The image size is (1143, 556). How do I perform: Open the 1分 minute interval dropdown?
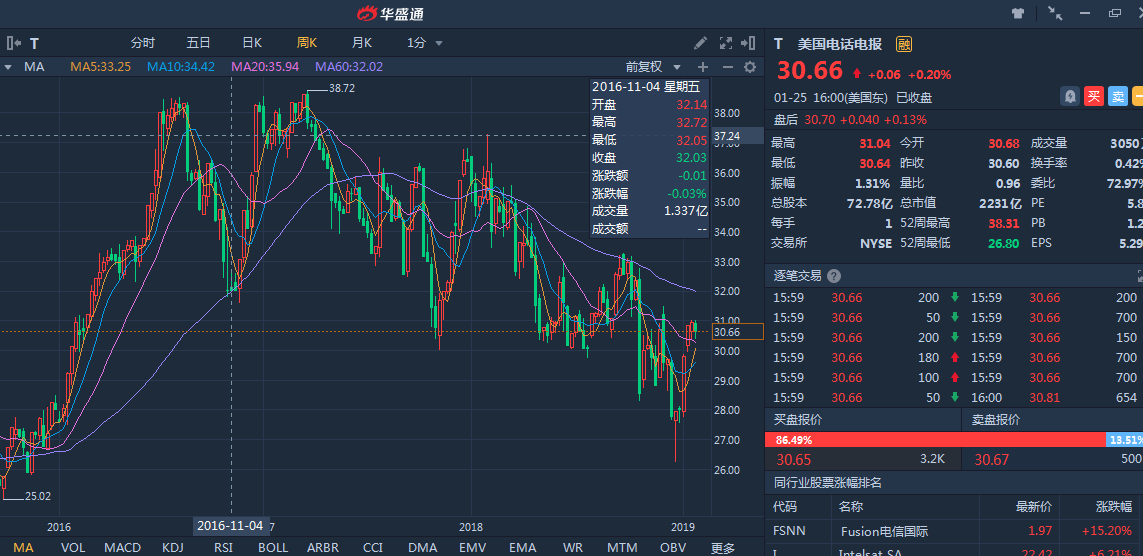tap(424, 43)
